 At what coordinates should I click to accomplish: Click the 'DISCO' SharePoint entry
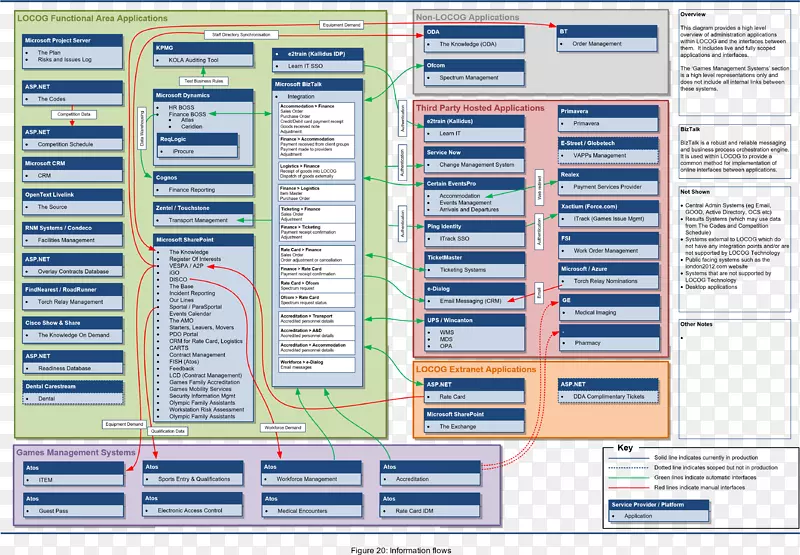click(x=179, y=280)
